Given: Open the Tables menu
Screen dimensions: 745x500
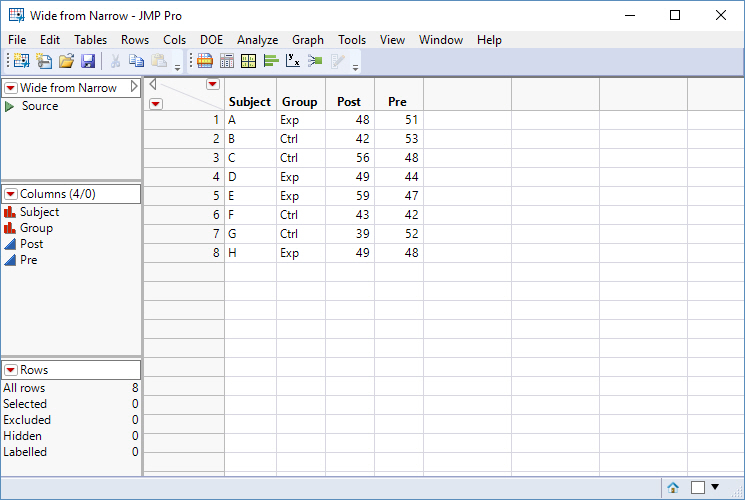Looking at the screenshot, I should 90,40.
